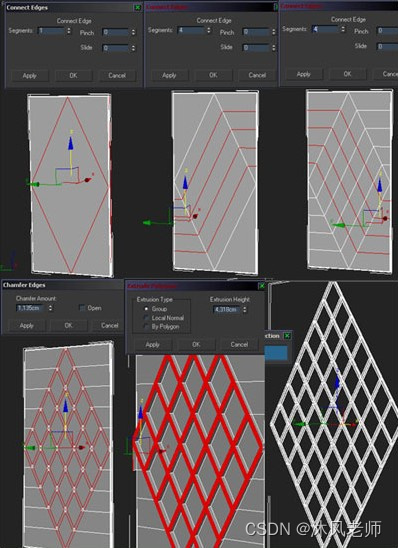Viewport: 398px width, 548px height.
Task: Click Cancel in Chamfer Edges dialog
Action: (x=110, y=325)
